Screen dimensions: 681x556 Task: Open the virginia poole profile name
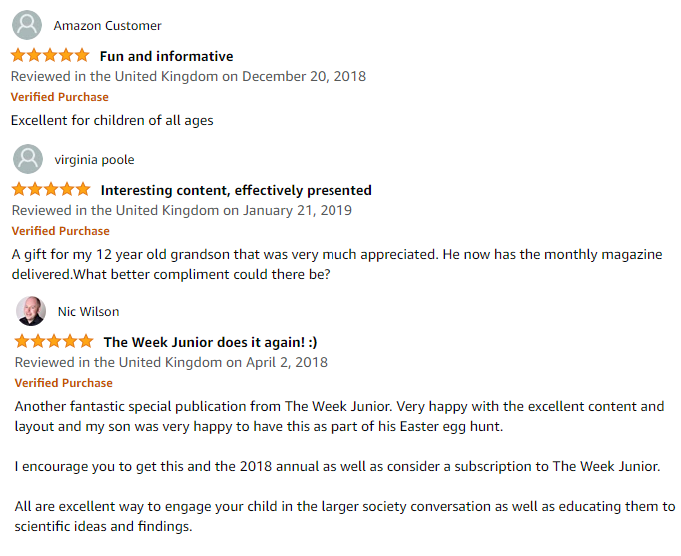tap(94, 160)
